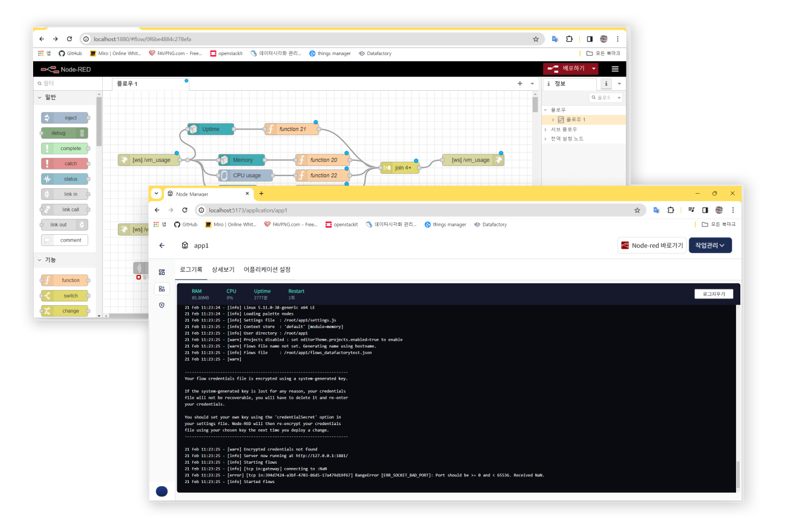Image resolution: width=786 pixels, height=525 pixels.
Task: Select the change node in the palette
Action: 65,311
